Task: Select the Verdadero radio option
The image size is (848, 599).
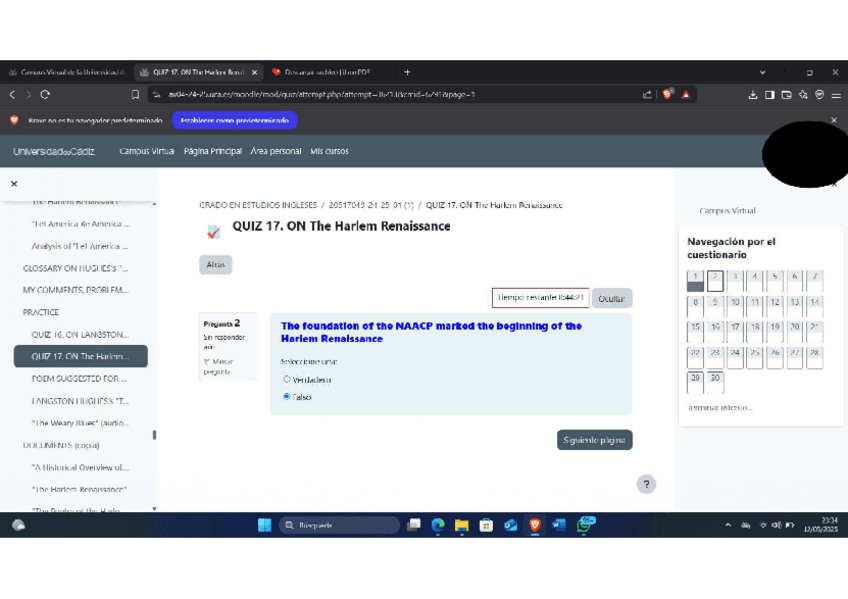Action: tap(287, 380)
